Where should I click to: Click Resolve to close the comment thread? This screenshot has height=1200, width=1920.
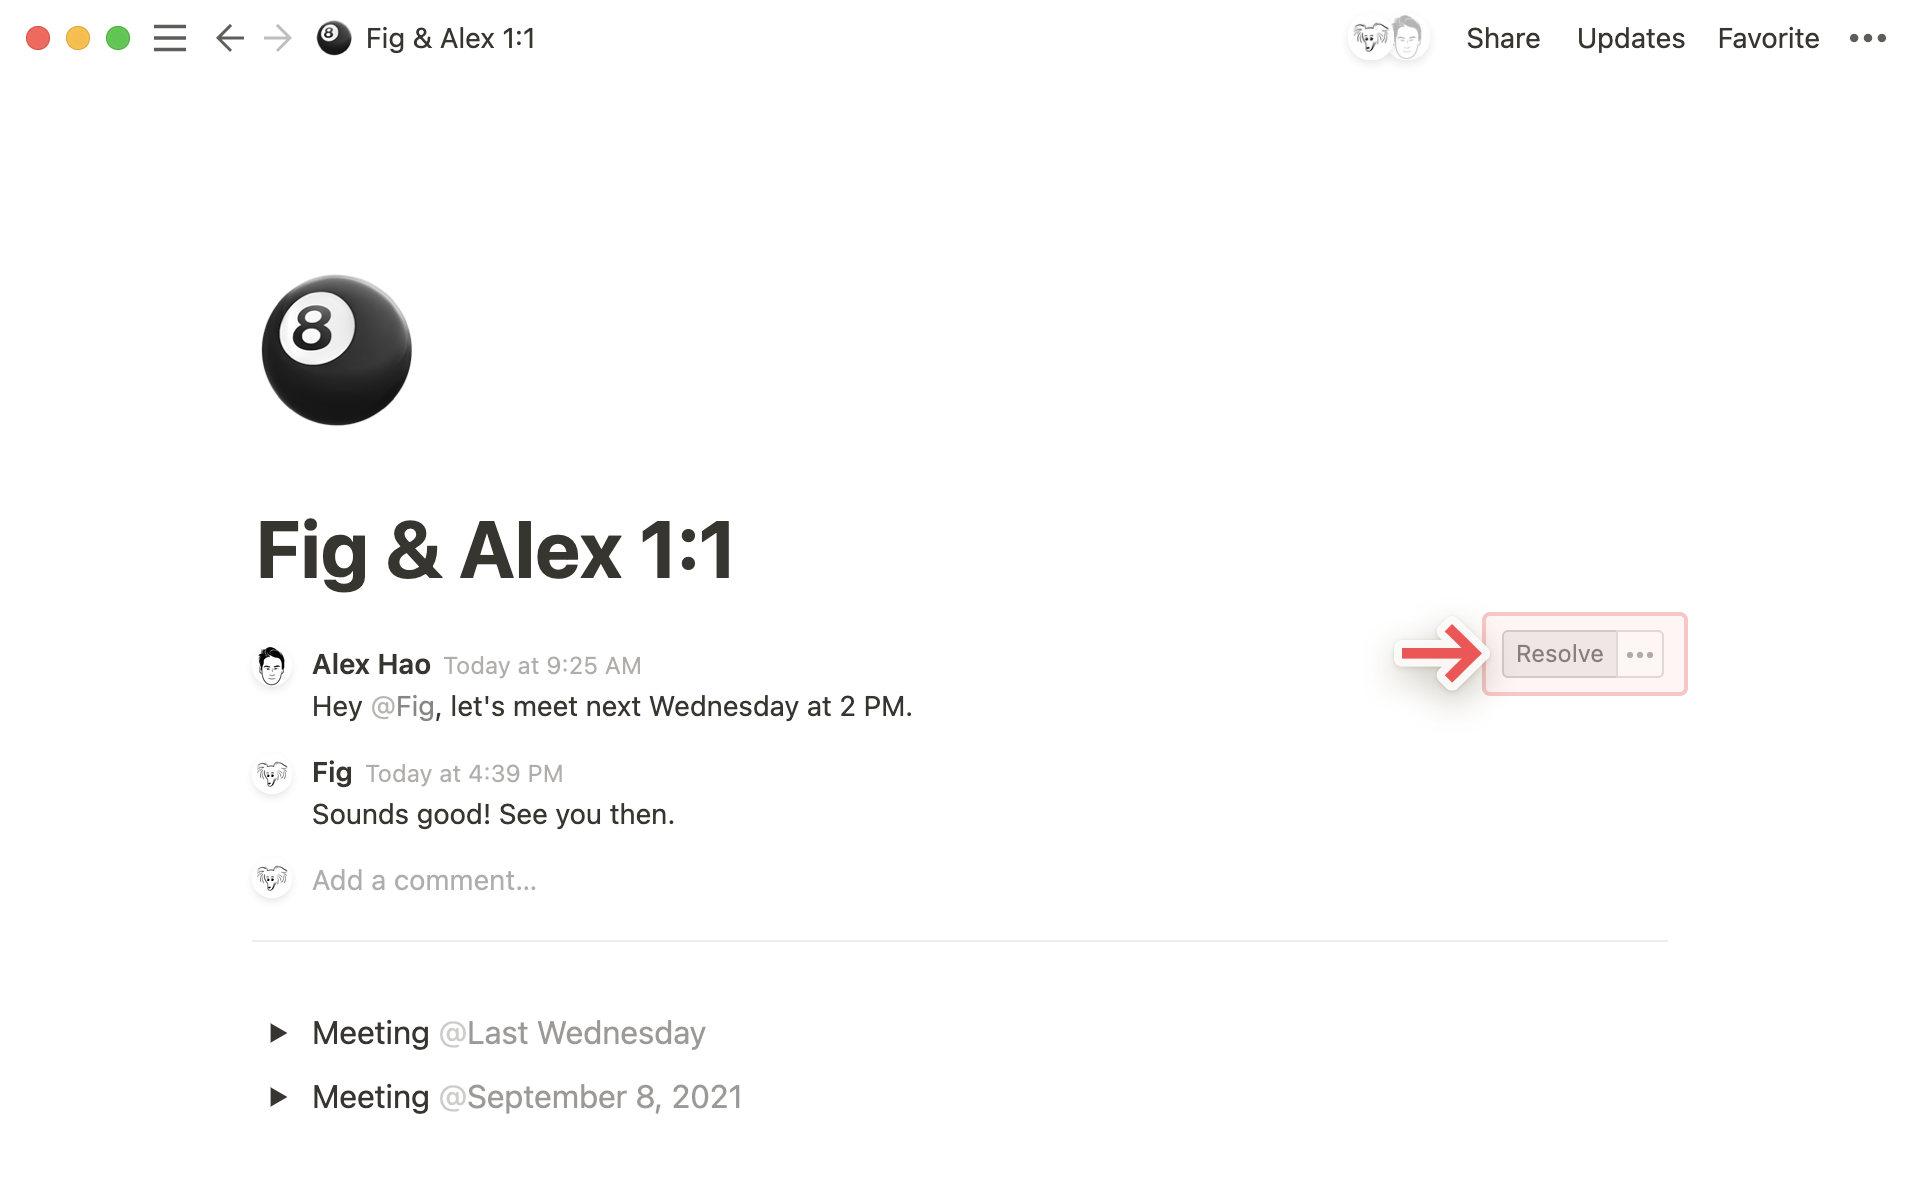1558,653
